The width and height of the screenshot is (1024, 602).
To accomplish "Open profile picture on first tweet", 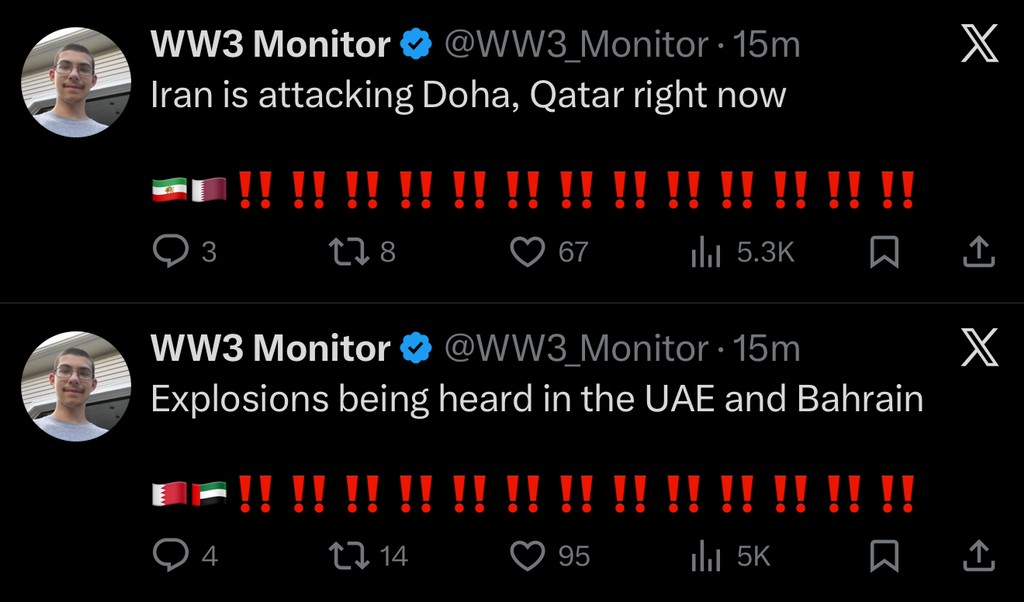I will 76,82.
